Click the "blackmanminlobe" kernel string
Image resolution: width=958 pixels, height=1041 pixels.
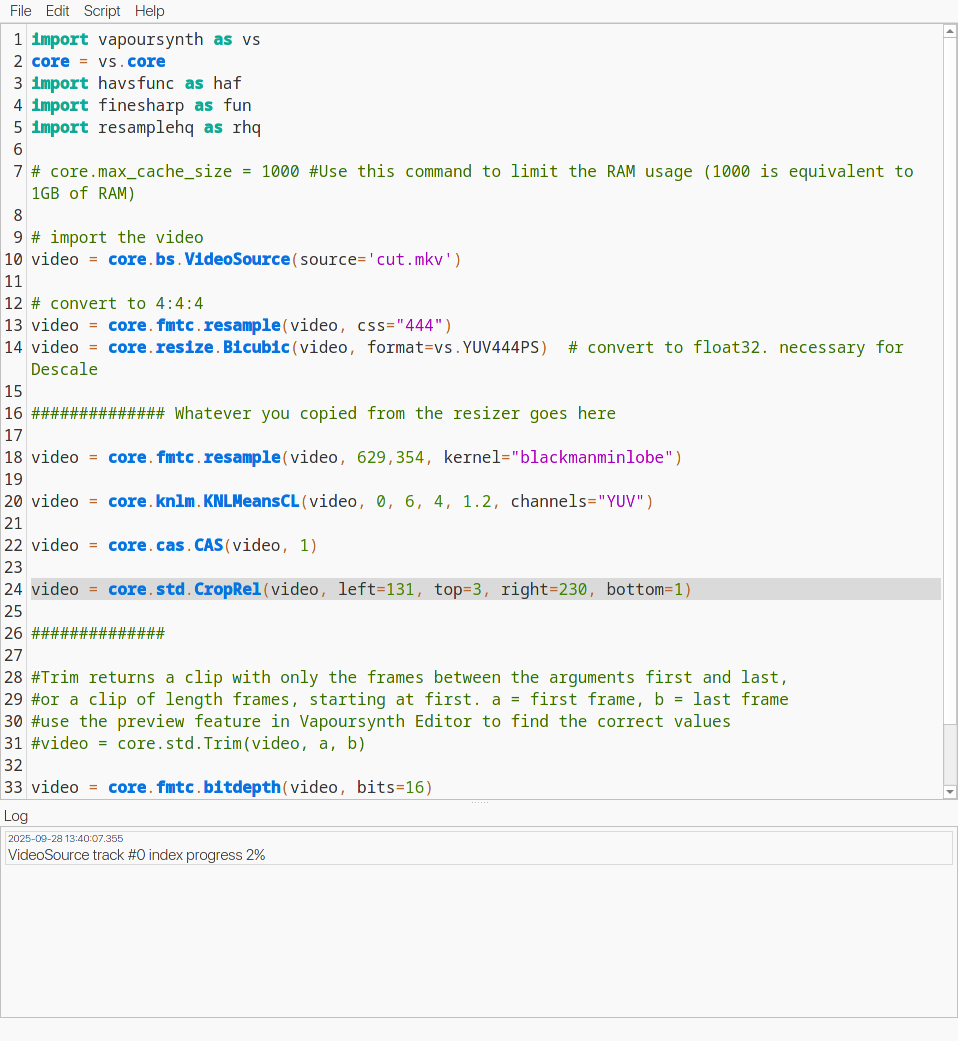[596, 458]
